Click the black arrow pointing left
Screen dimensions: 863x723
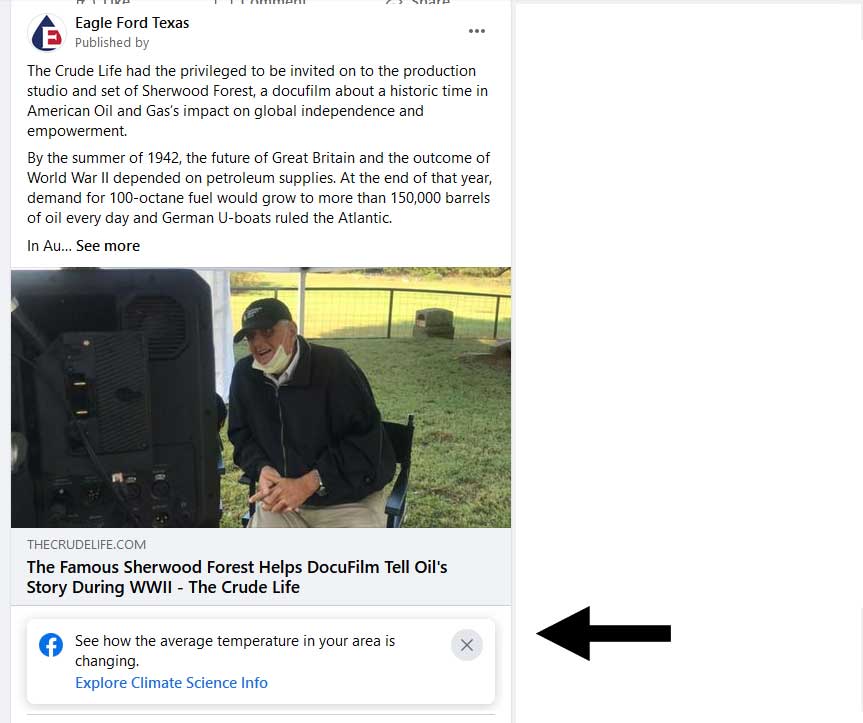603,633
